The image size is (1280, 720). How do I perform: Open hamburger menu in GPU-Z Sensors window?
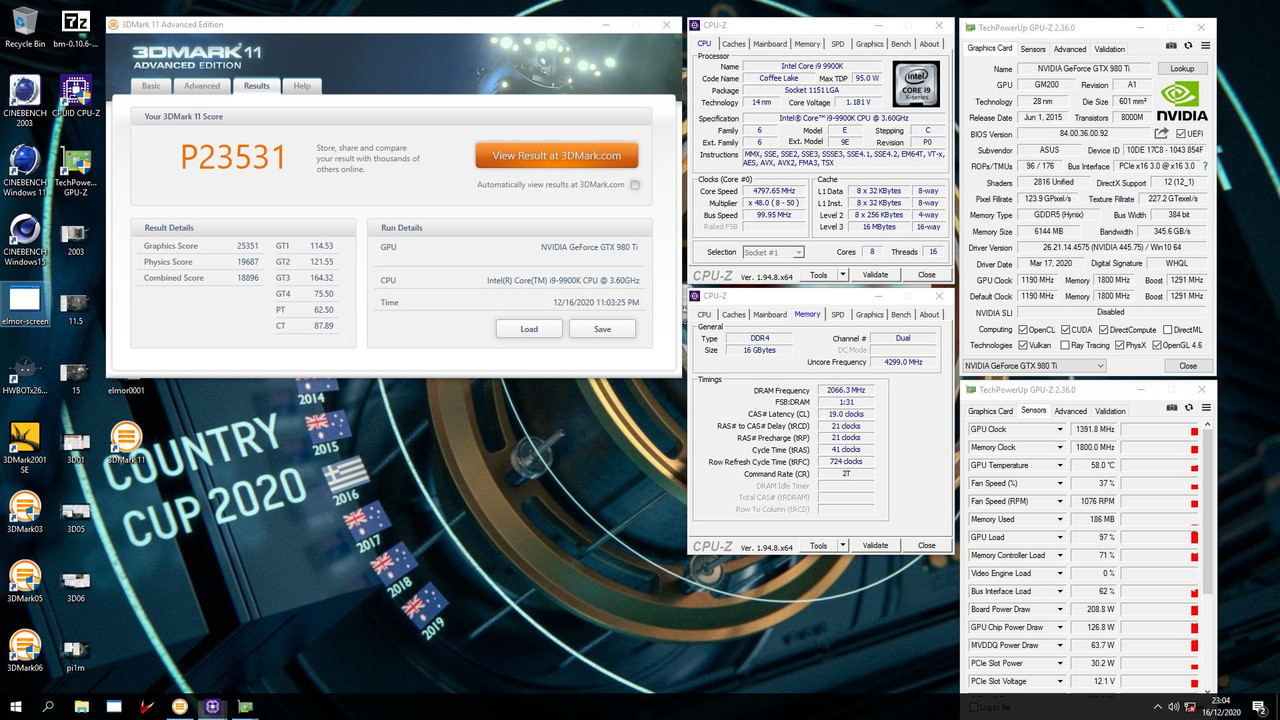[x=1205, y=408]
